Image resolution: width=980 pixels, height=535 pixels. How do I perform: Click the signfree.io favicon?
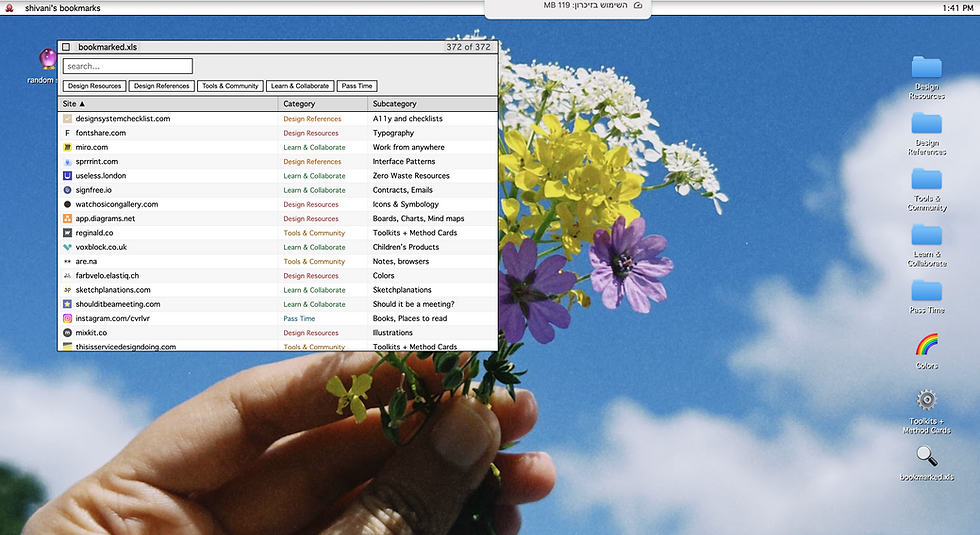pos(68,190)
